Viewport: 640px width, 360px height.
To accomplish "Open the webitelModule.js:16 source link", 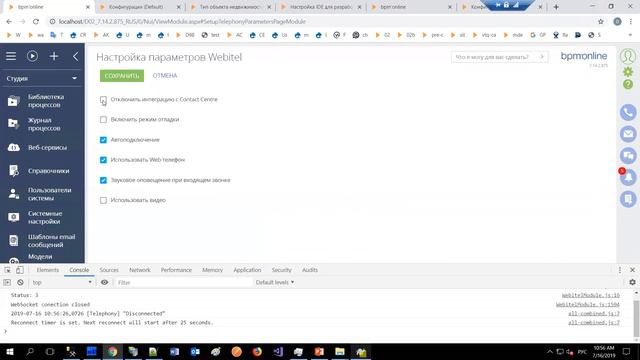I will point(591,295).
